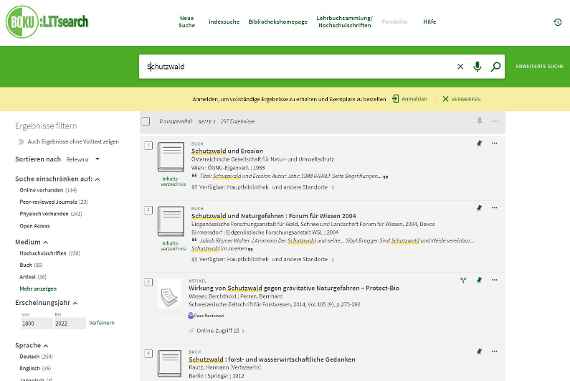The width and height of the screenshot is (570, 381).
Task: Open title Schutzwald und Naturgefahren : Forum für Wissen
Action: coord(274,216)
